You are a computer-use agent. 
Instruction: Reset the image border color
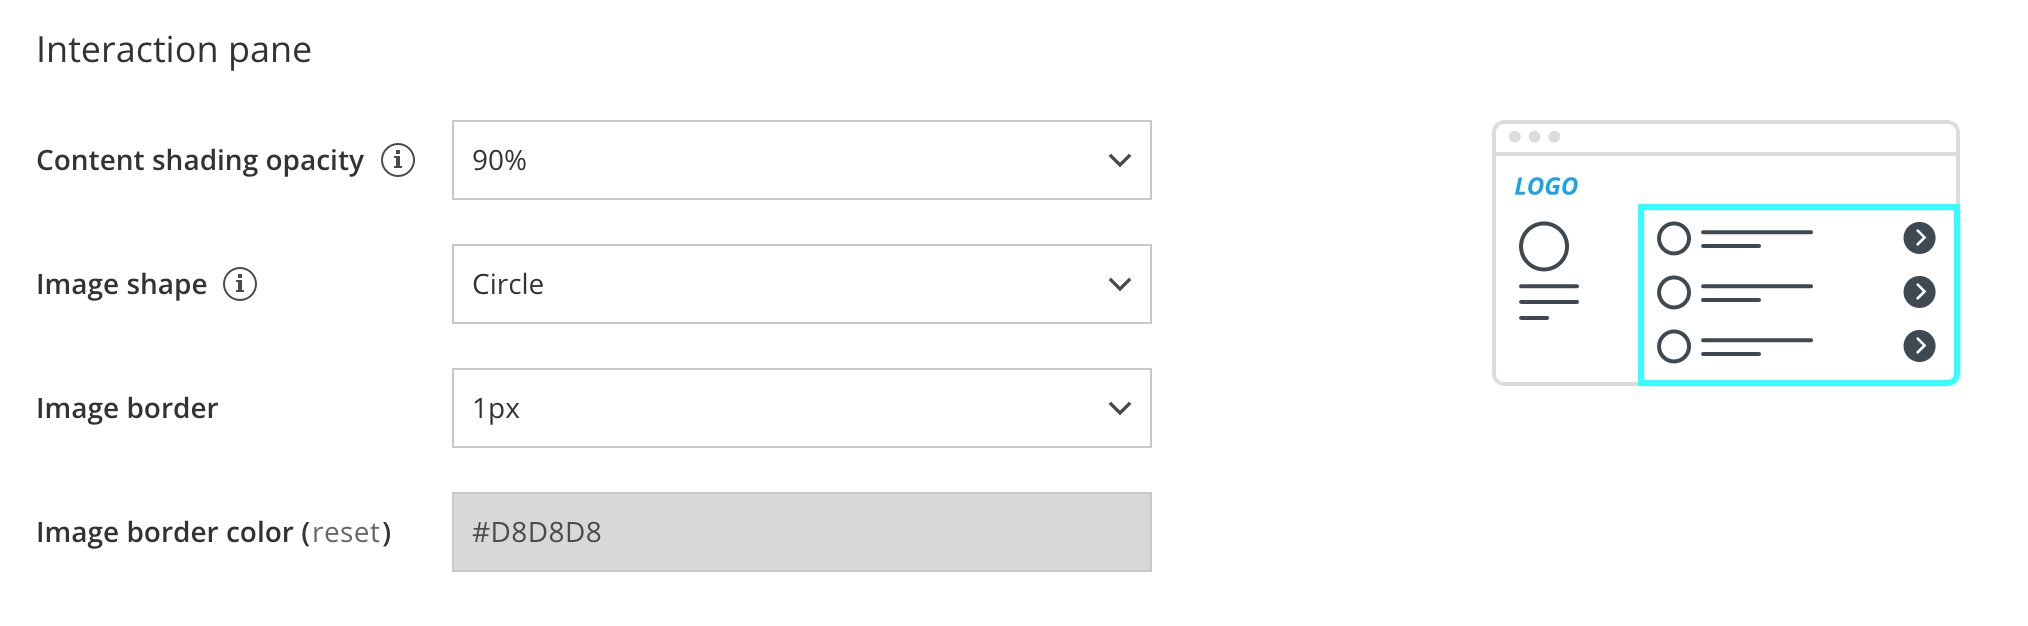[x=346, y=533]
